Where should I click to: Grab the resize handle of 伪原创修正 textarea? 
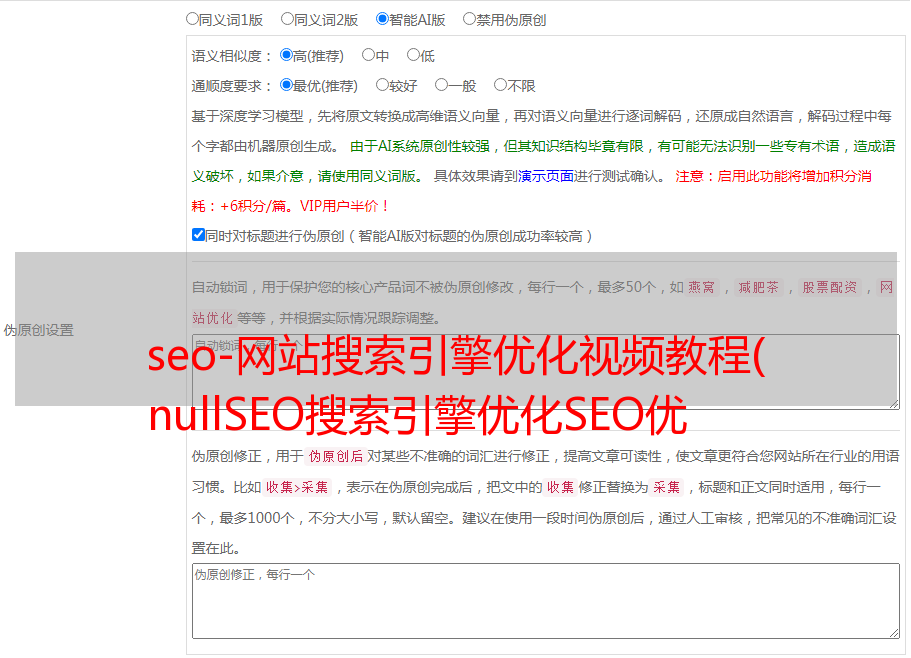894,633
